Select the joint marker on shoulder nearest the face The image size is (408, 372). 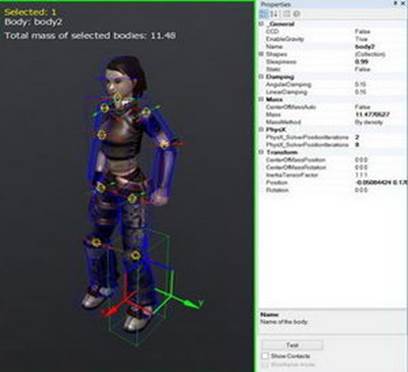[x=105, y=108]
